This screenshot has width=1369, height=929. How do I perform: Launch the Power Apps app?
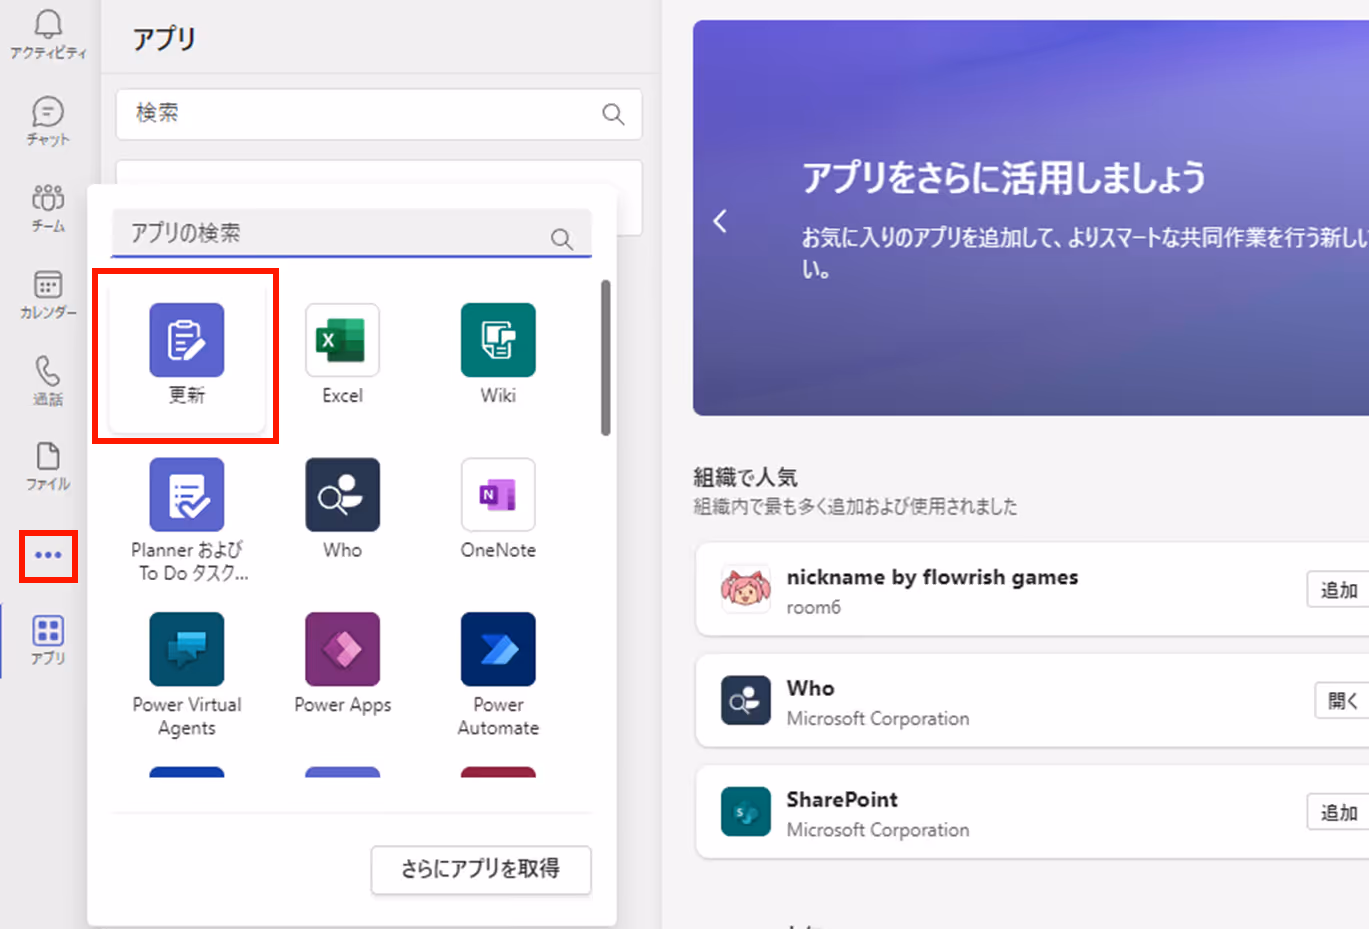point(342,649)
